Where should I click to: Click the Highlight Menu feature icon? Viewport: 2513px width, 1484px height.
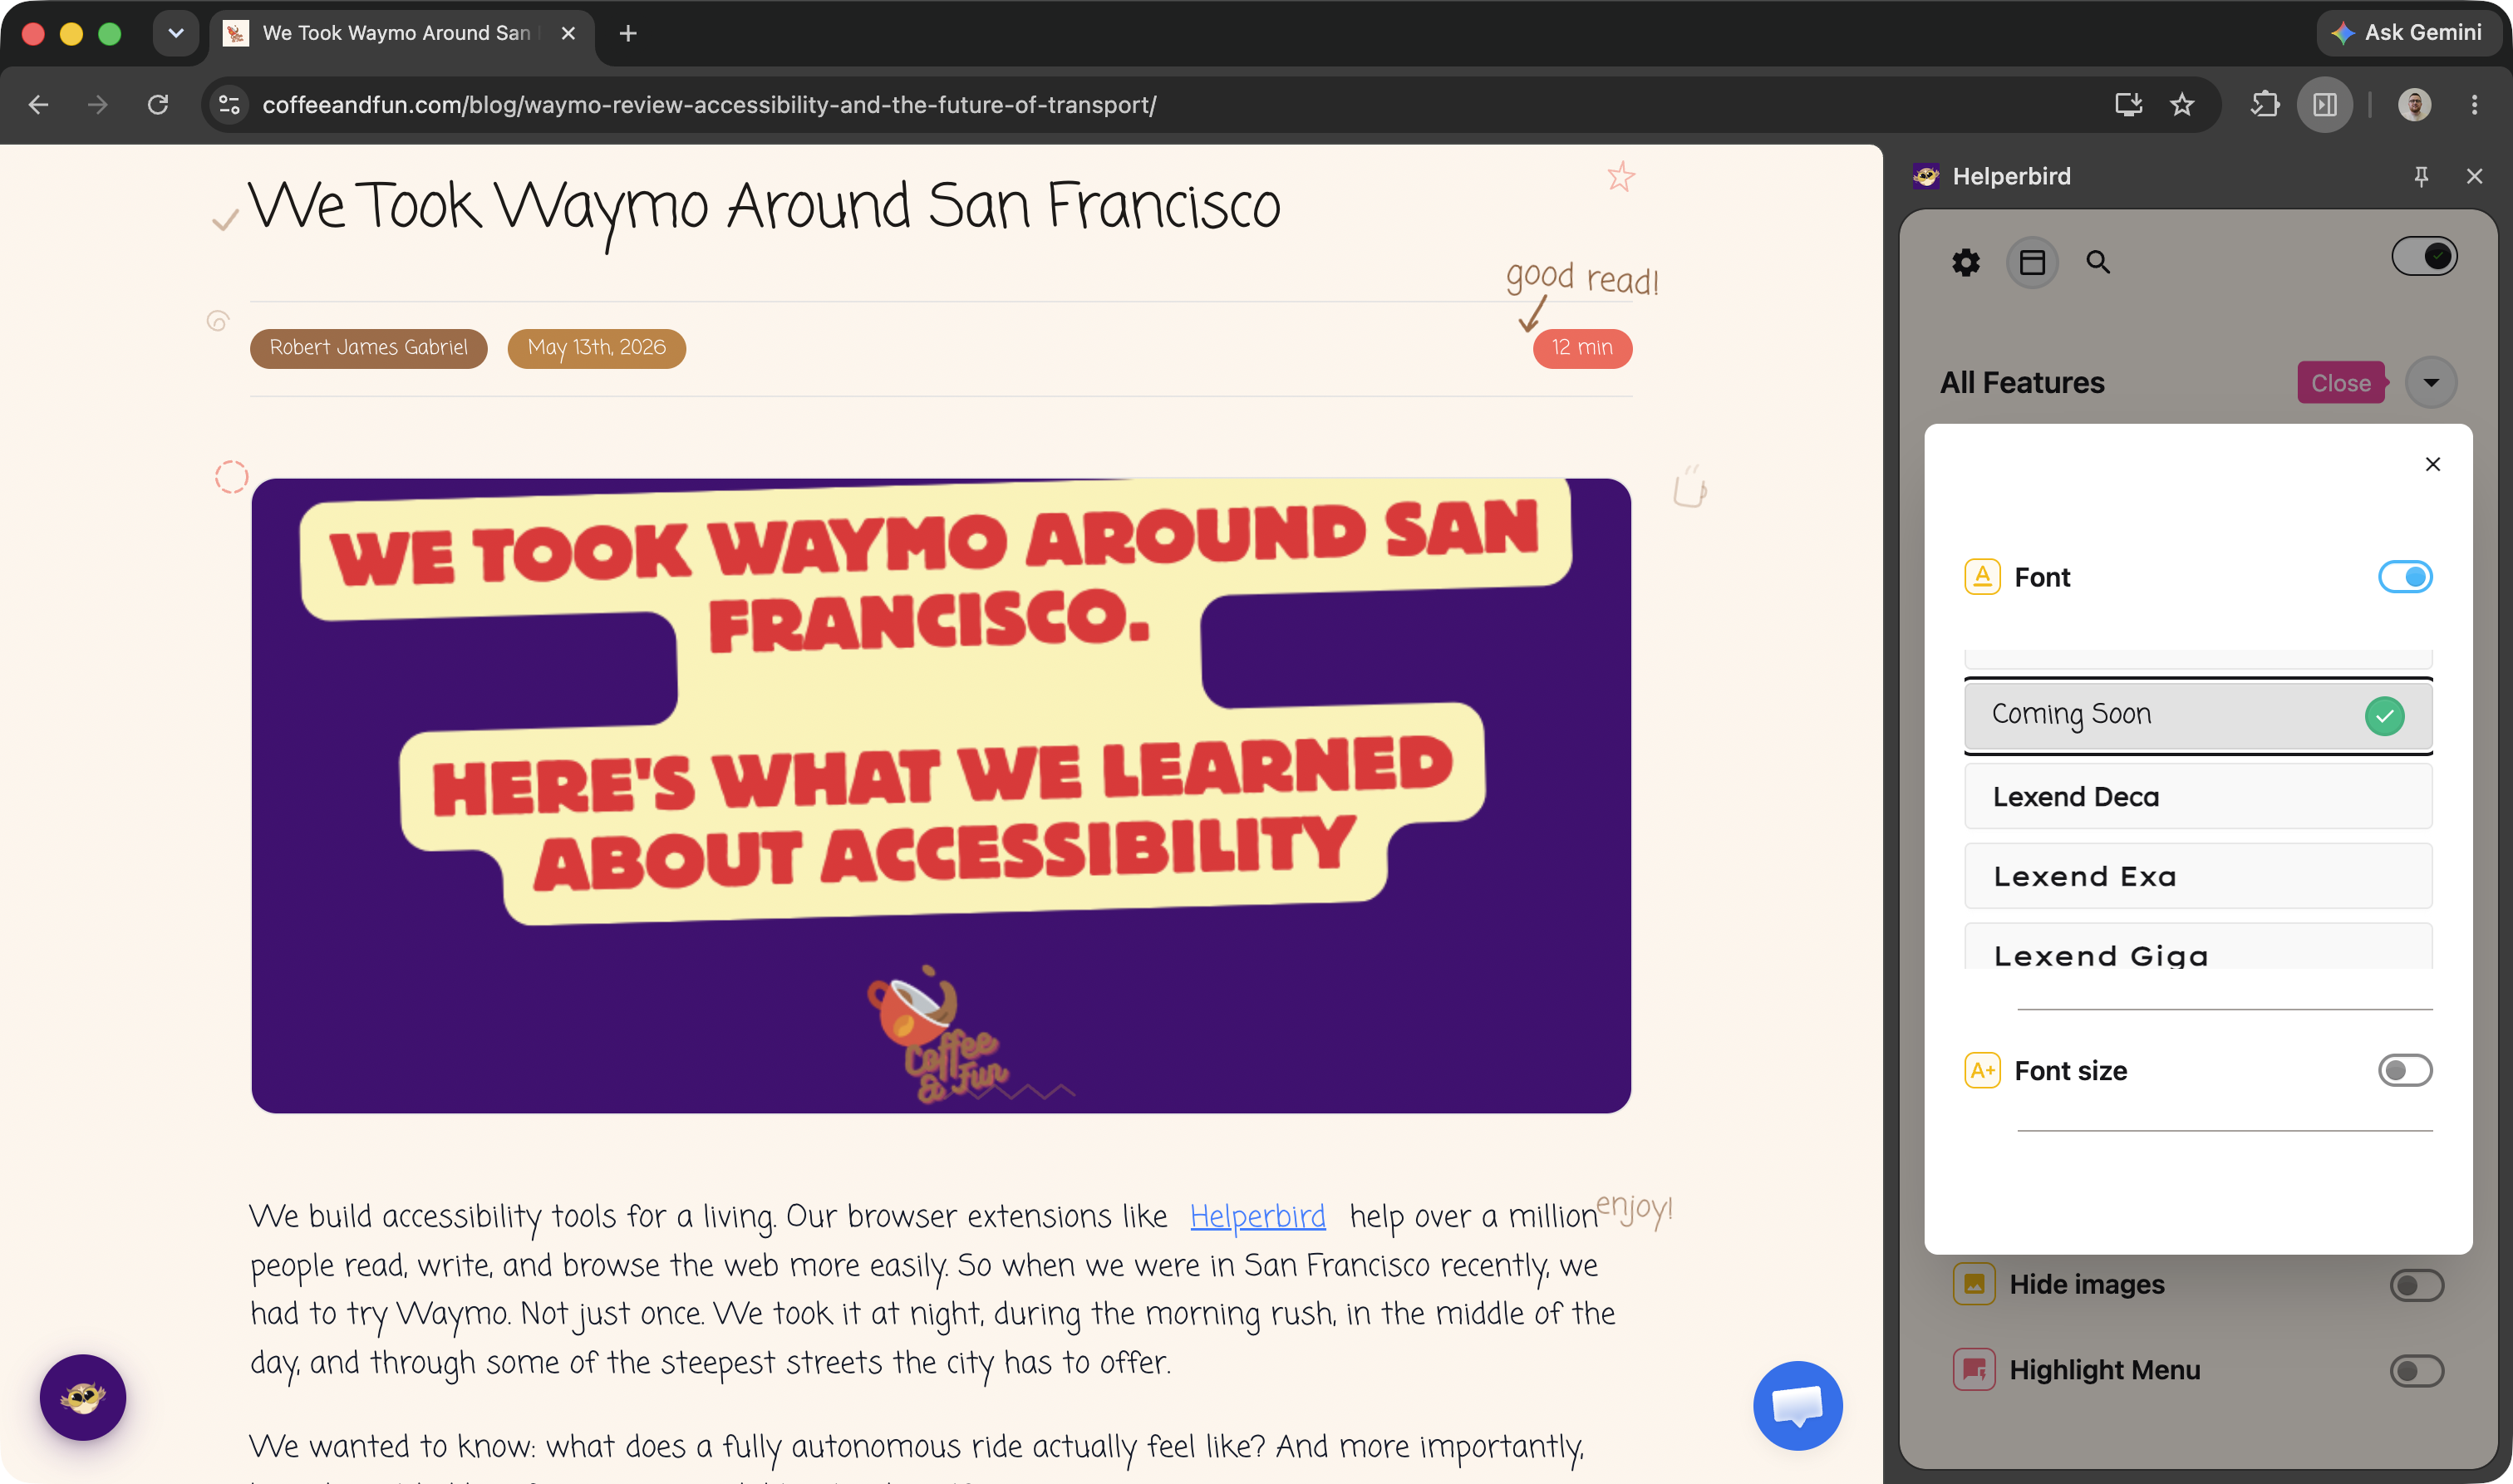point(1974,1370)
